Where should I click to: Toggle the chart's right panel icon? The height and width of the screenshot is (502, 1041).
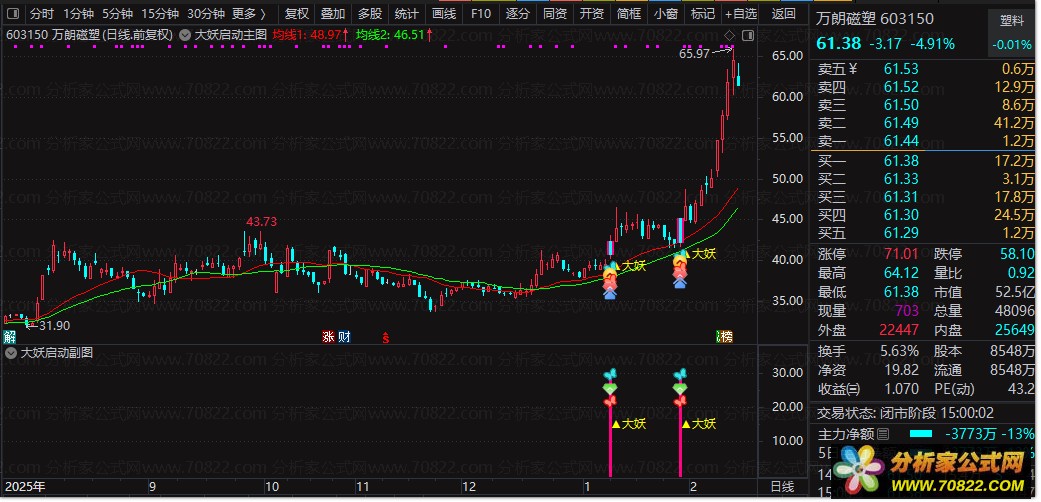tap(749, 35)
